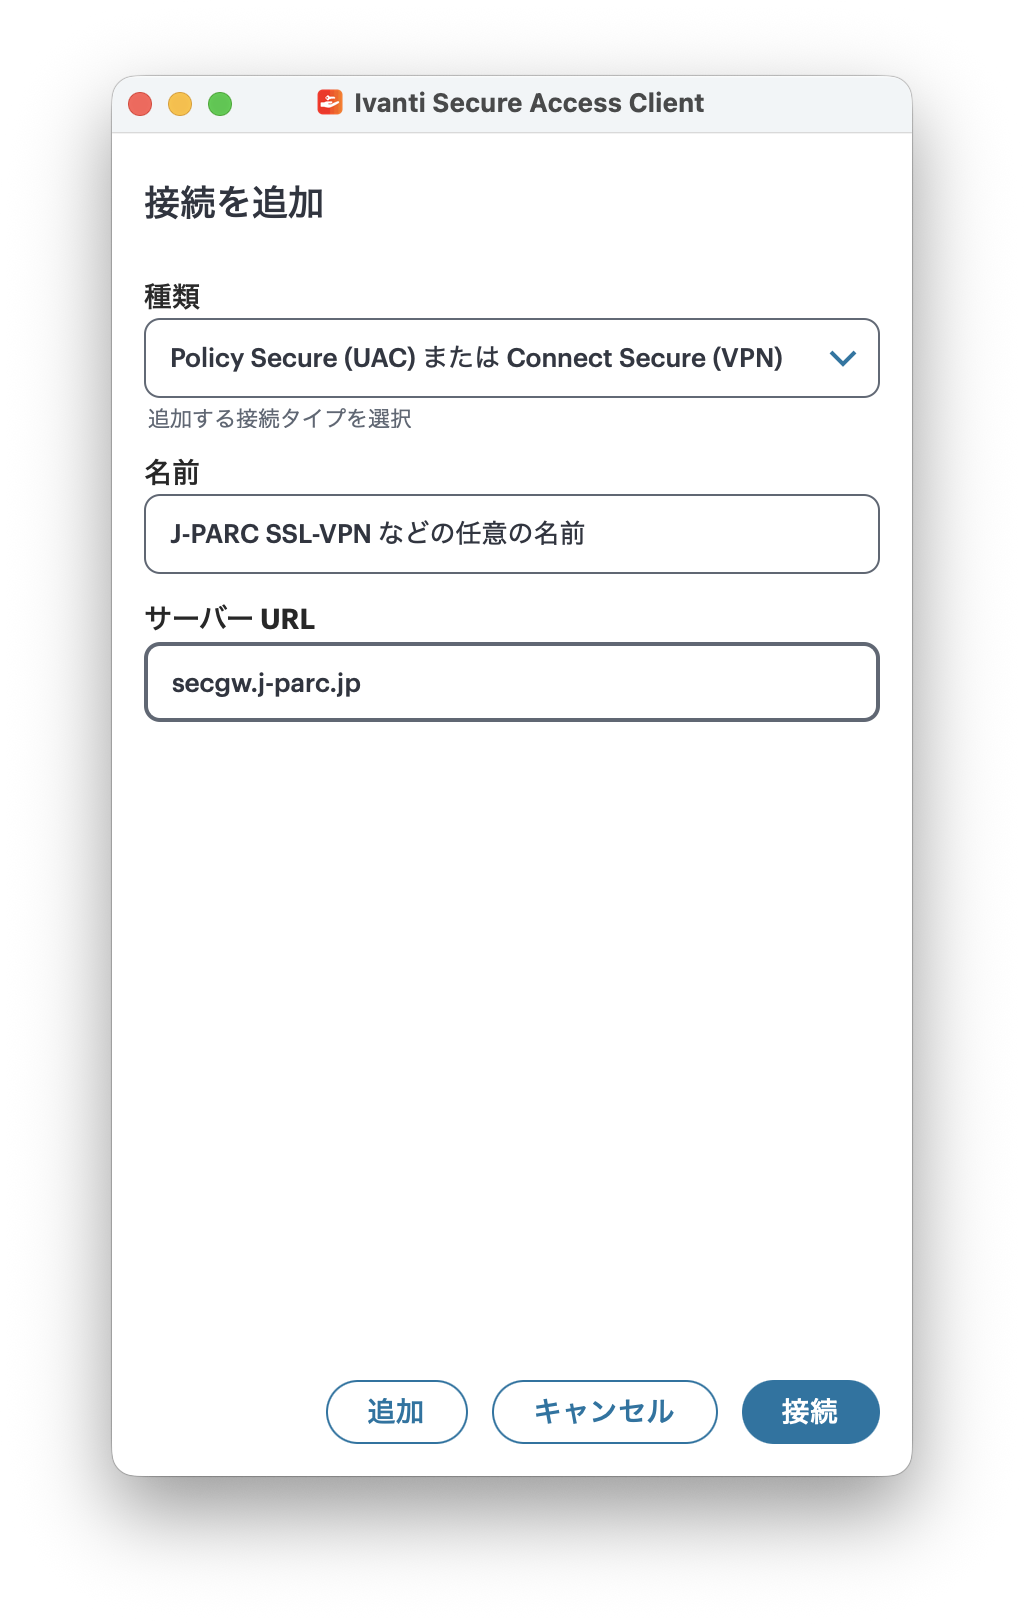The height and width of the screenshot is (1624, 1024).
Task: Click the キャンセル button
Action: coord(604,1411)
